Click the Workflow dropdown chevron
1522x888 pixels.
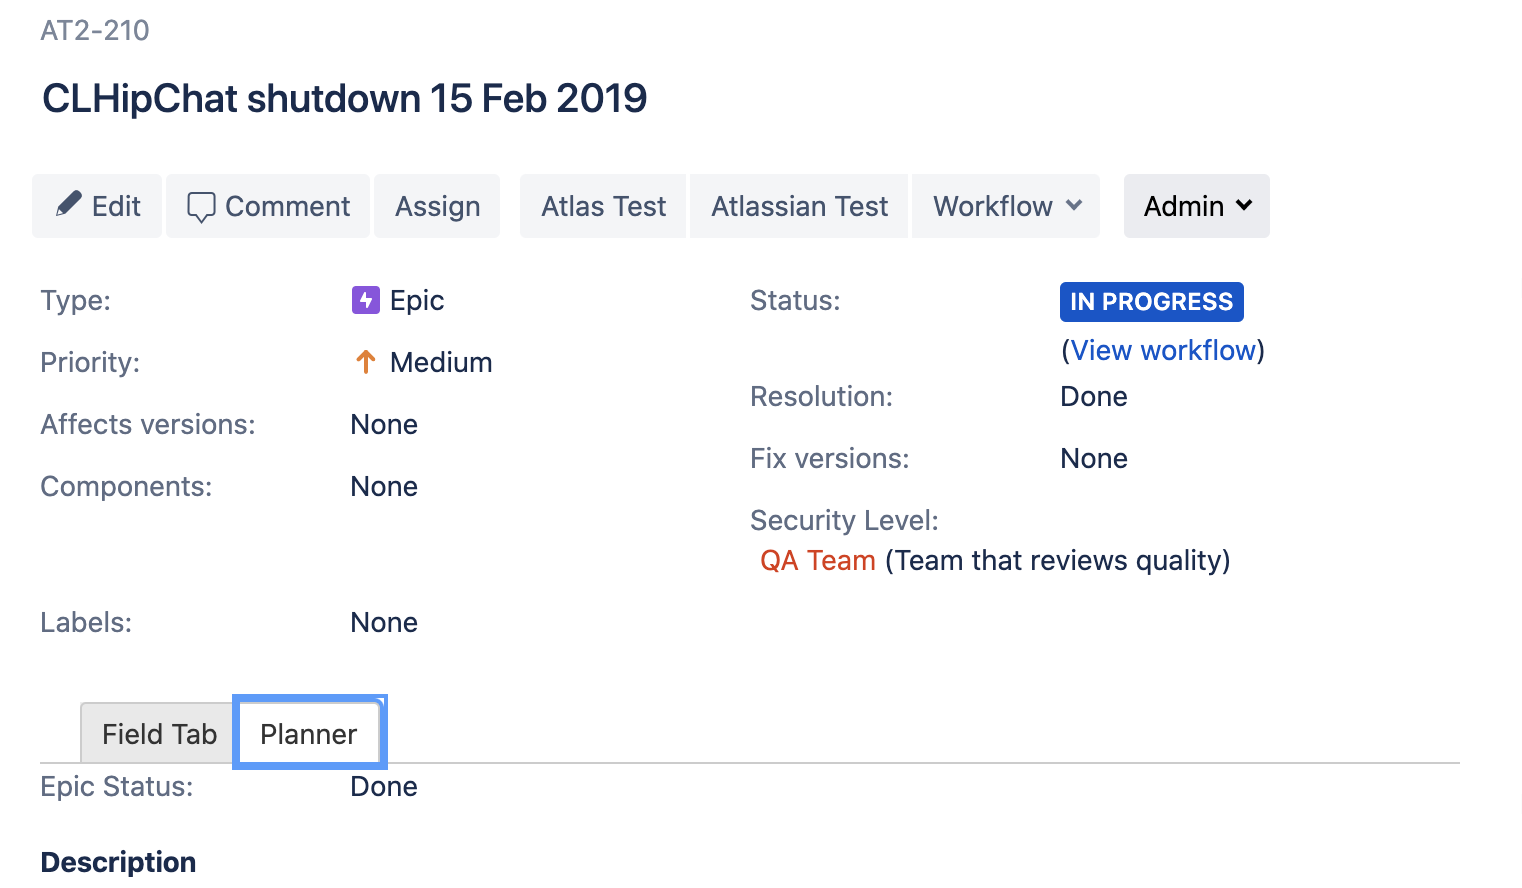point(1075,206)
